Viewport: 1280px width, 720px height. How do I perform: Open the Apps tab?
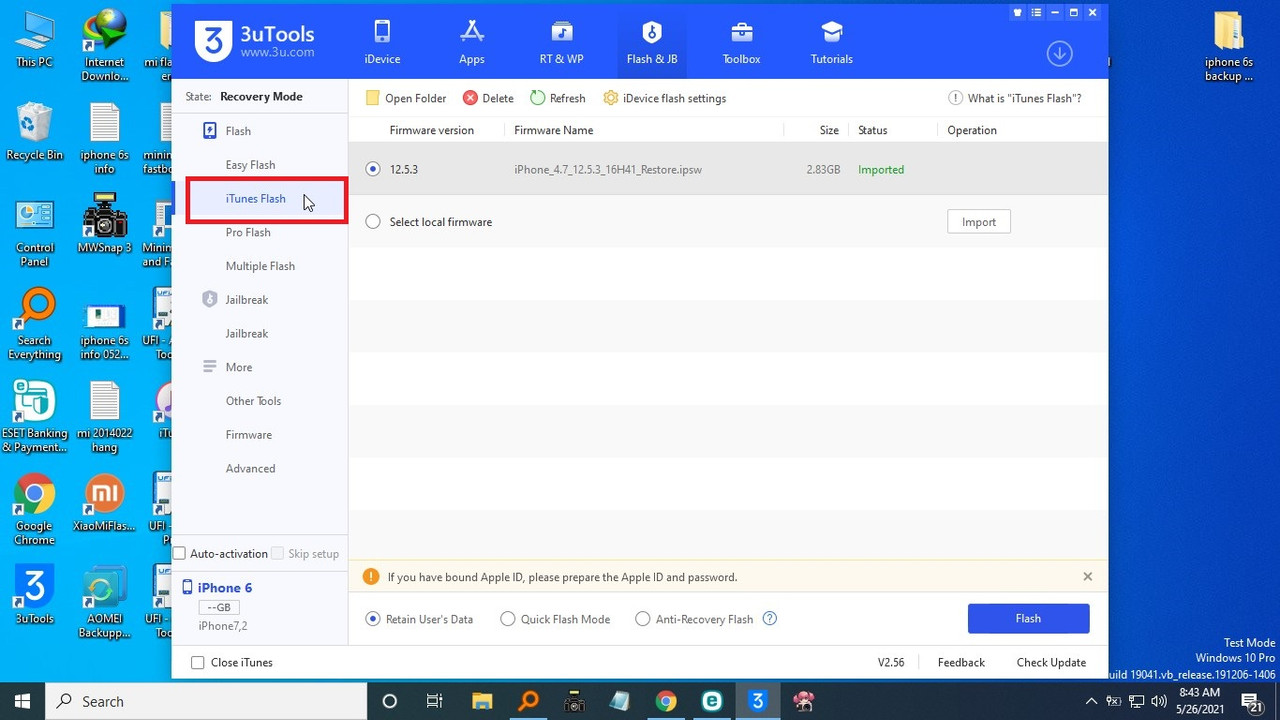coord(472,43)
